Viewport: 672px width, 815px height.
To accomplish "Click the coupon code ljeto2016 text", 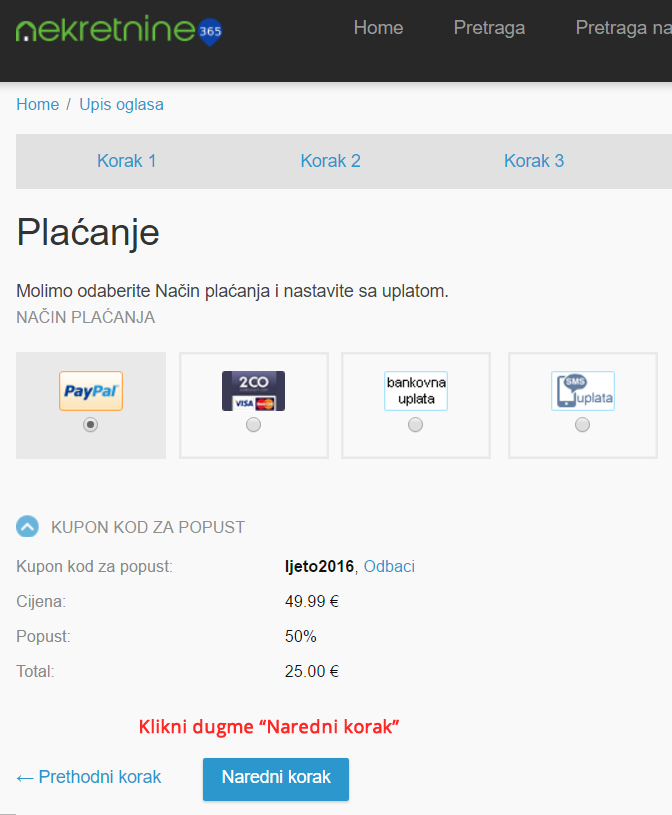I will point(319,566).
